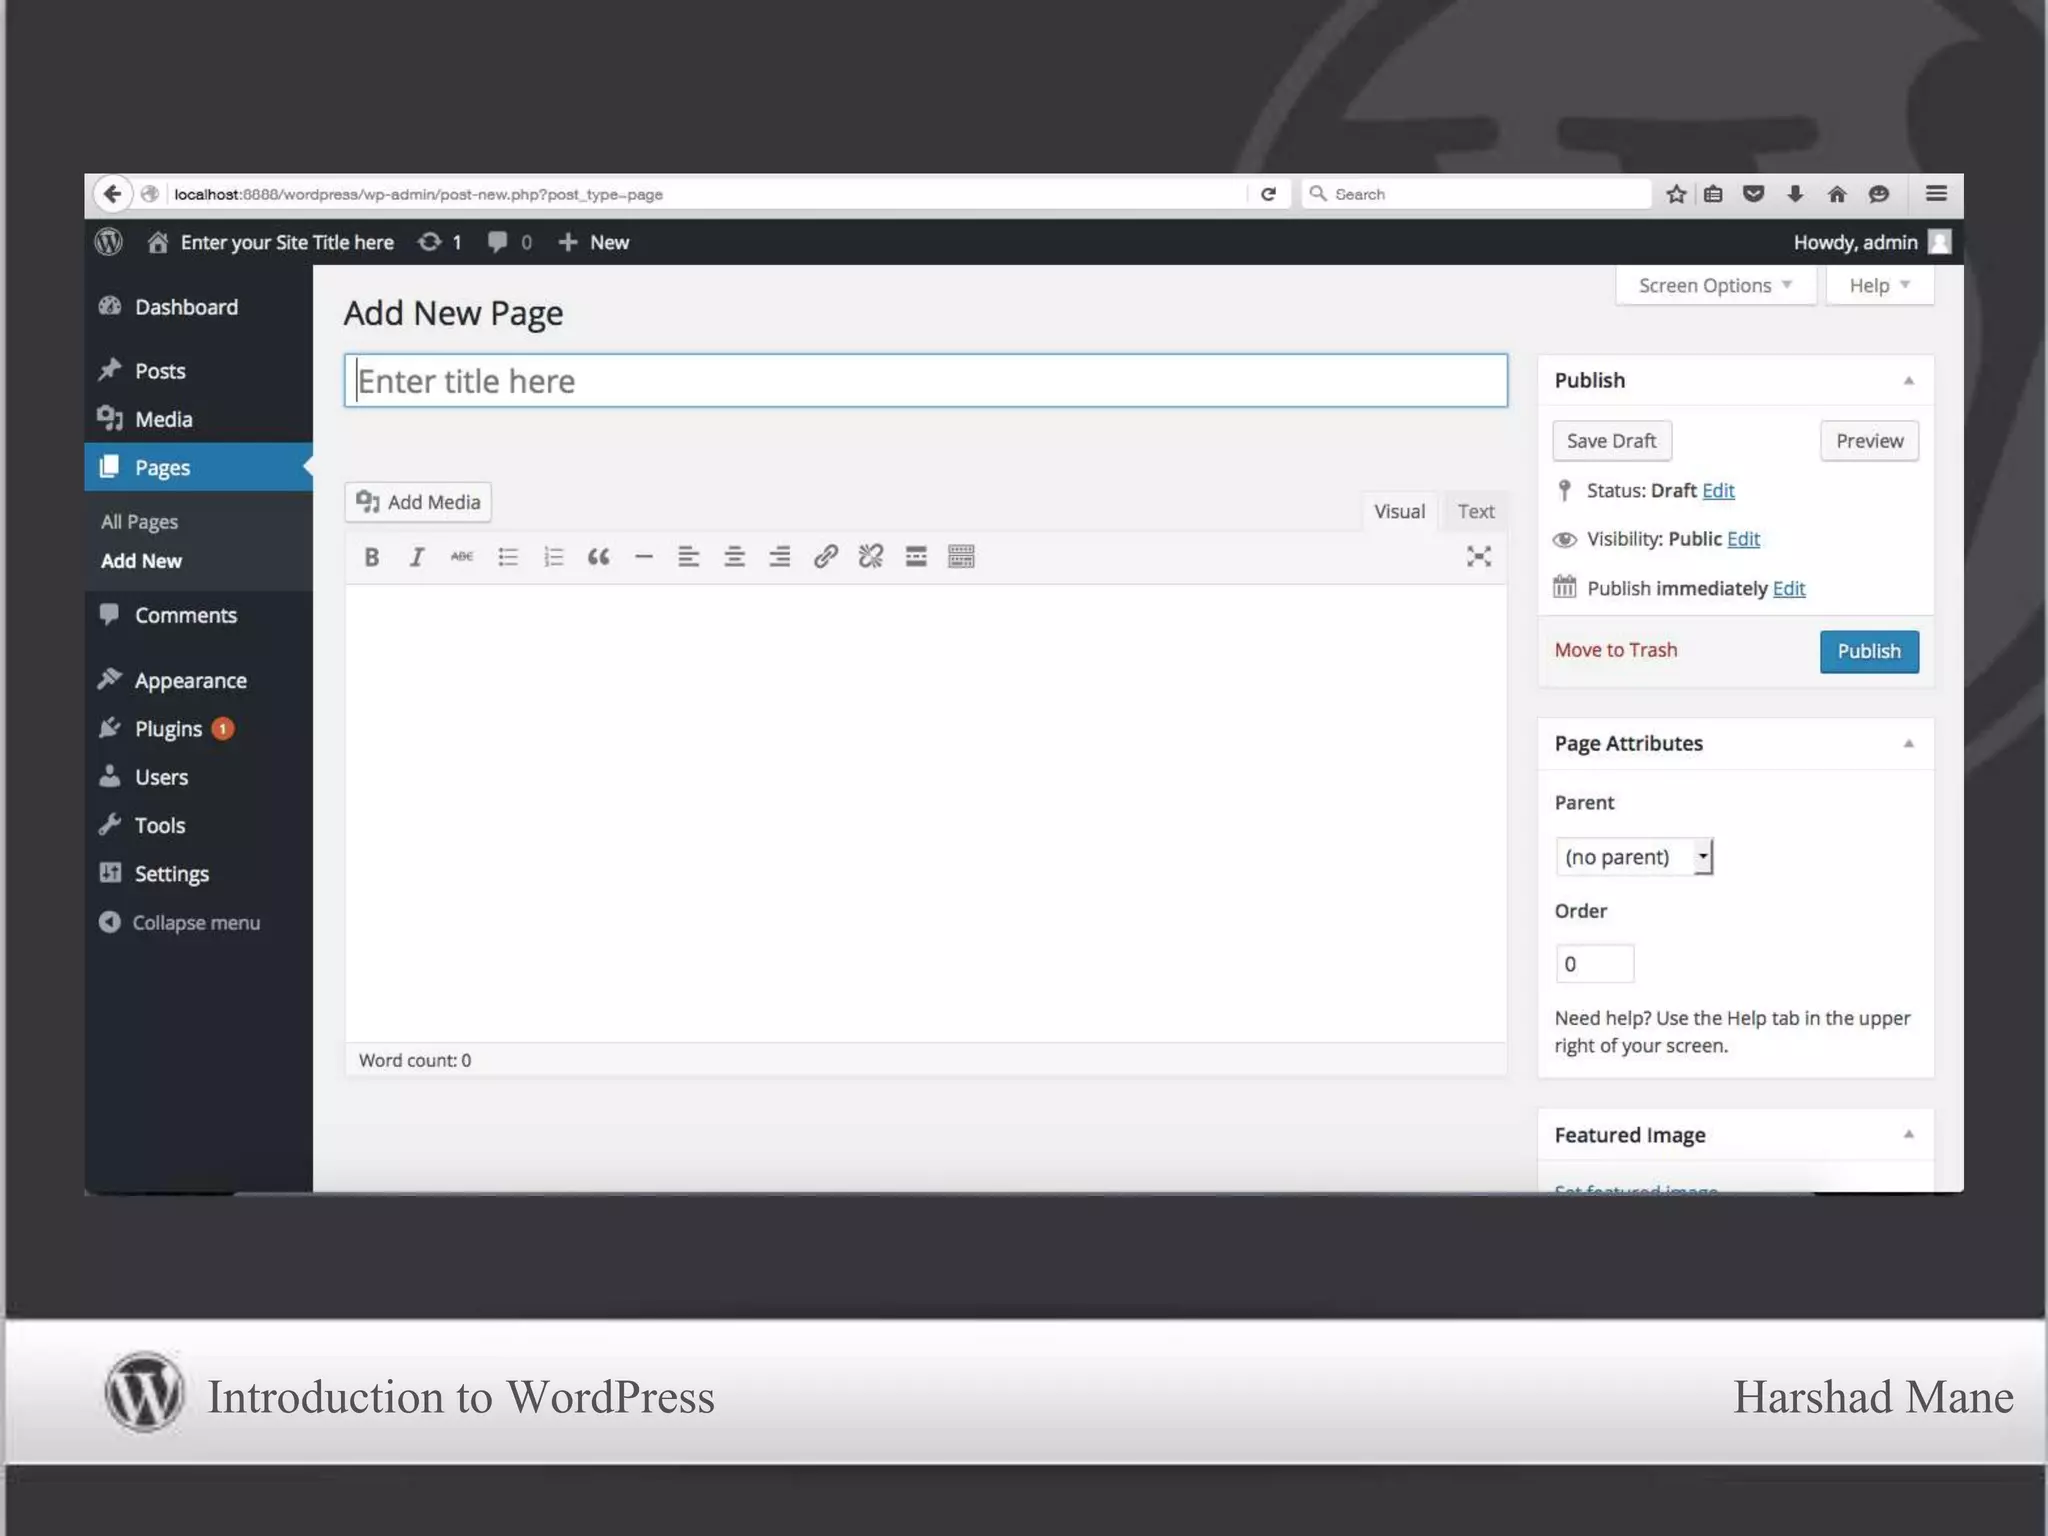This screenshot has height=1536, width=2048.
Task: Enter distraction-free fullscreen writing mode
Action: [1479, 557]
